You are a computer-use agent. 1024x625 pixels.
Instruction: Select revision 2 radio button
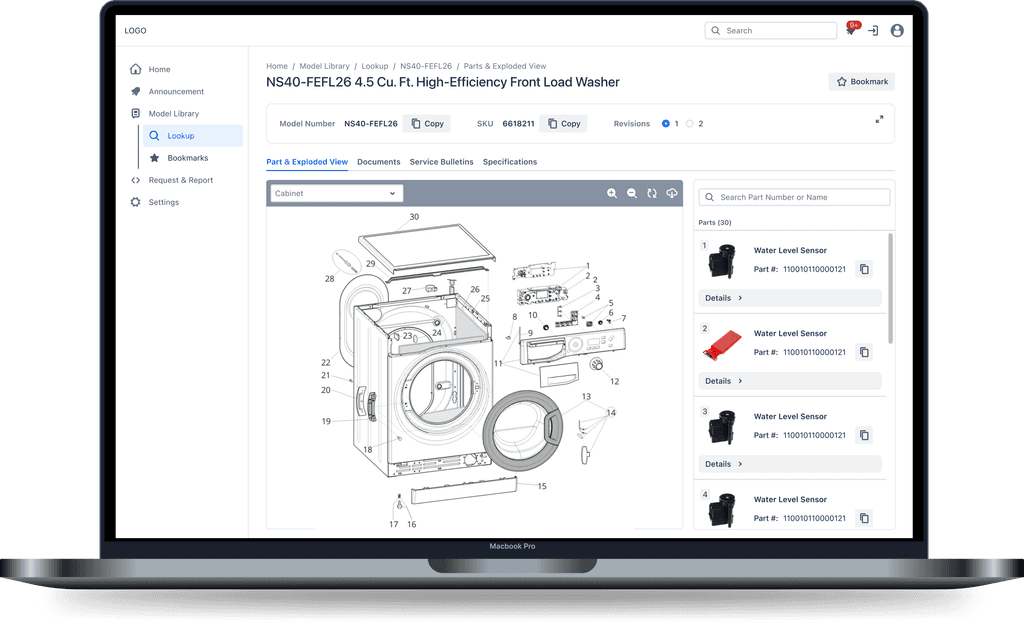click(x=690, y=123)
